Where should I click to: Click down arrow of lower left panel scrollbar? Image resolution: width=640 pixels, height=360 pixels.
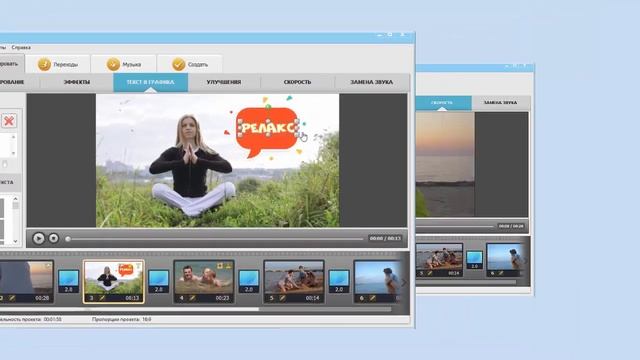pos(15,241)
